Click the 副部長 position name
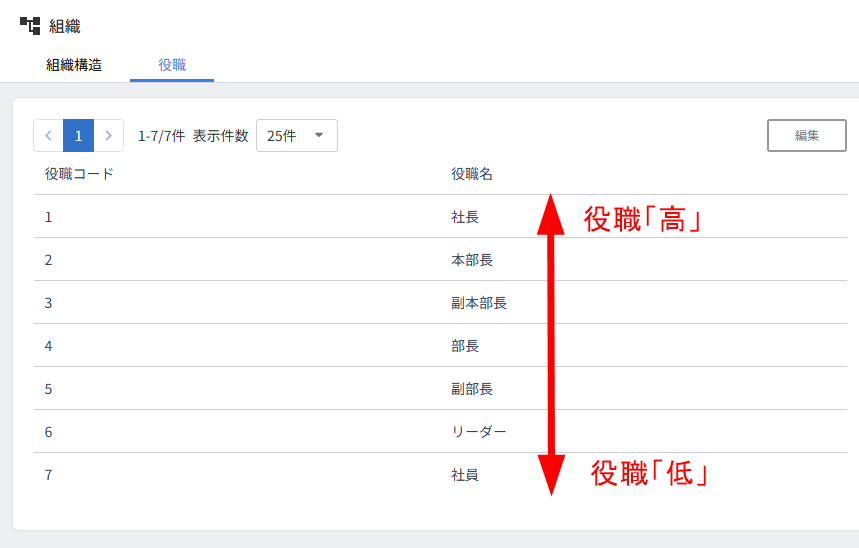Viewport: 859px width, 548px height. click(x=472, y=389)
